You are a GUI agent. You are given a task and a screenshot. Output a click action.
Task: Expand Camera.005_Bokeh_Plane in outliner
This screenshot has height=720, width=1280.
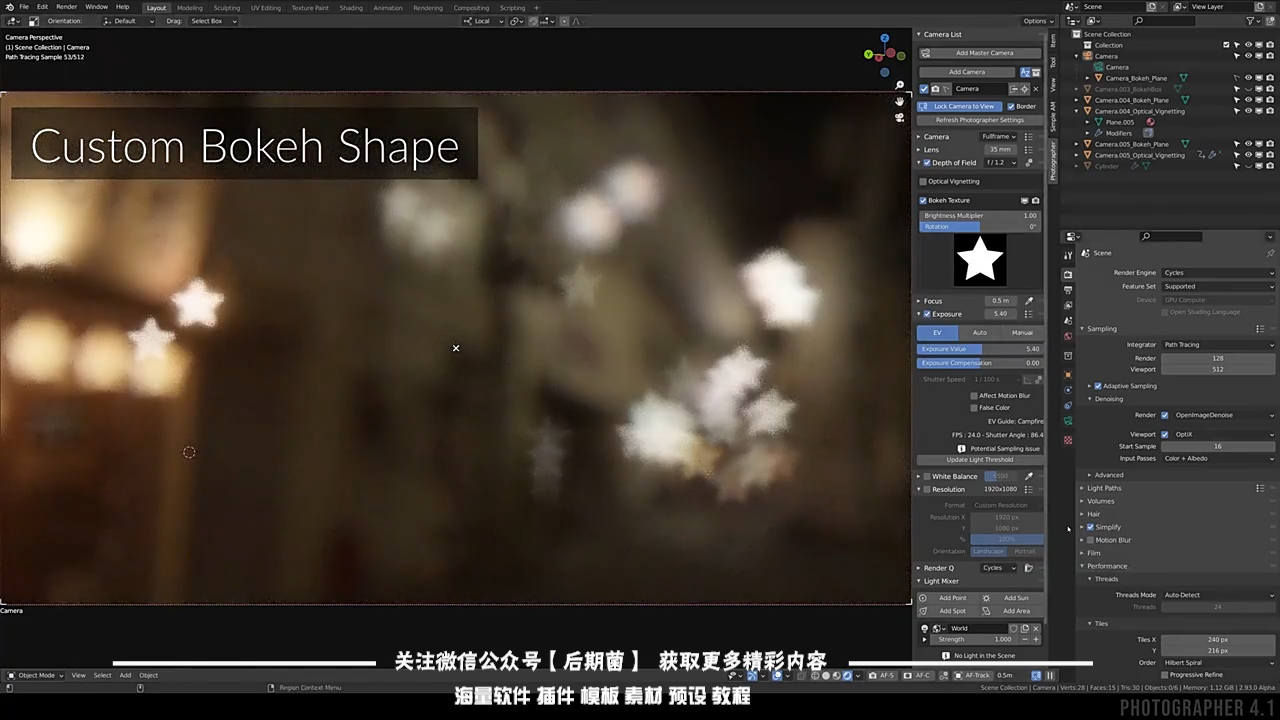(1078, 144)
